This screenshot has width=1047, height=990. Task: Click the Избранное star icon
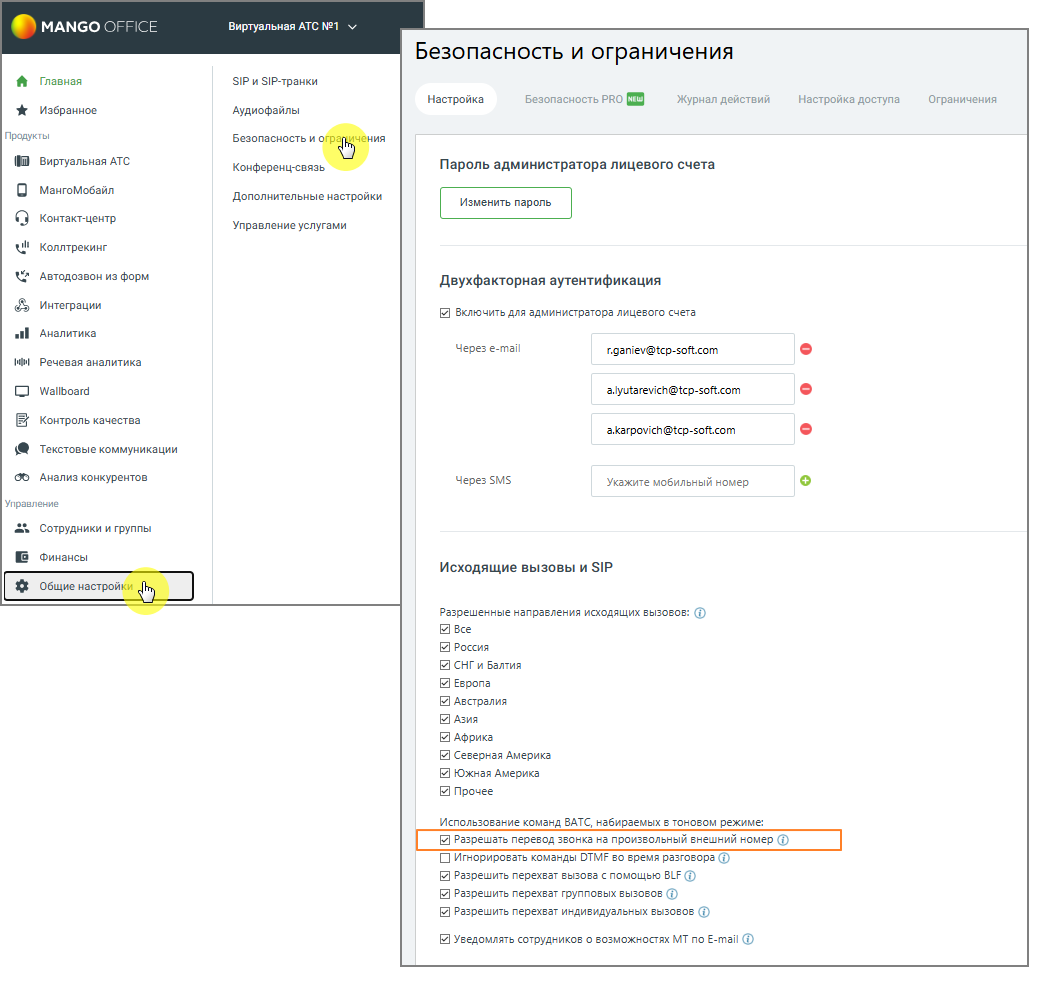pyautogui.click(x=22, y=110)
